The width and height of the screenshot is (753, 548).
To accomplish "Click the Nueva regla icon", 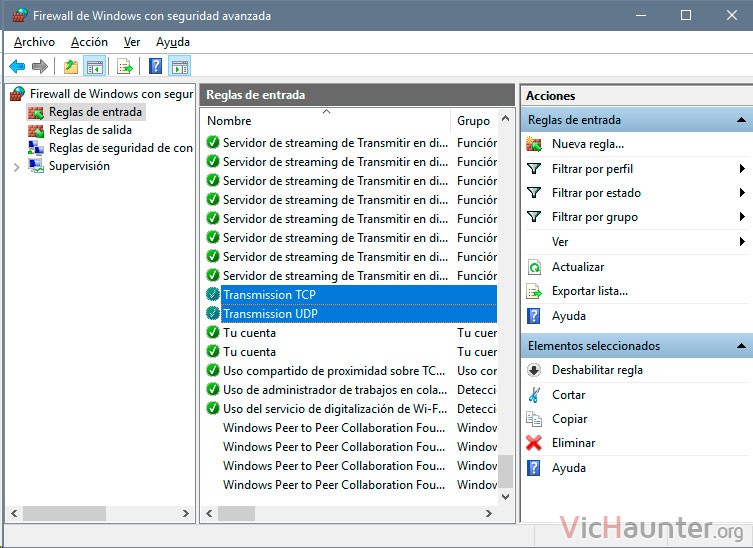I will click(534, 144).
